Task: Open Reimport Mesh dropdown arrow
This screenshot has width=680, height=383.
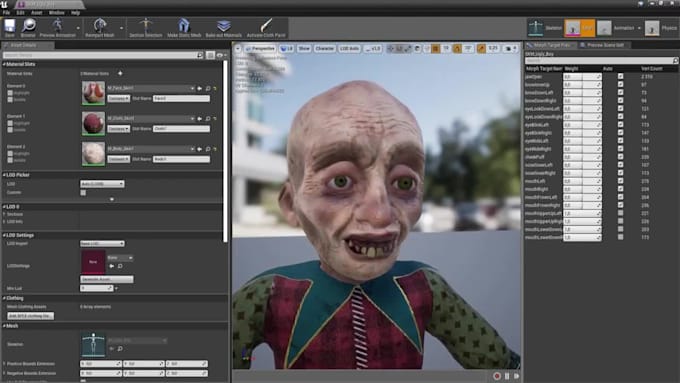Action: [121, 28]
